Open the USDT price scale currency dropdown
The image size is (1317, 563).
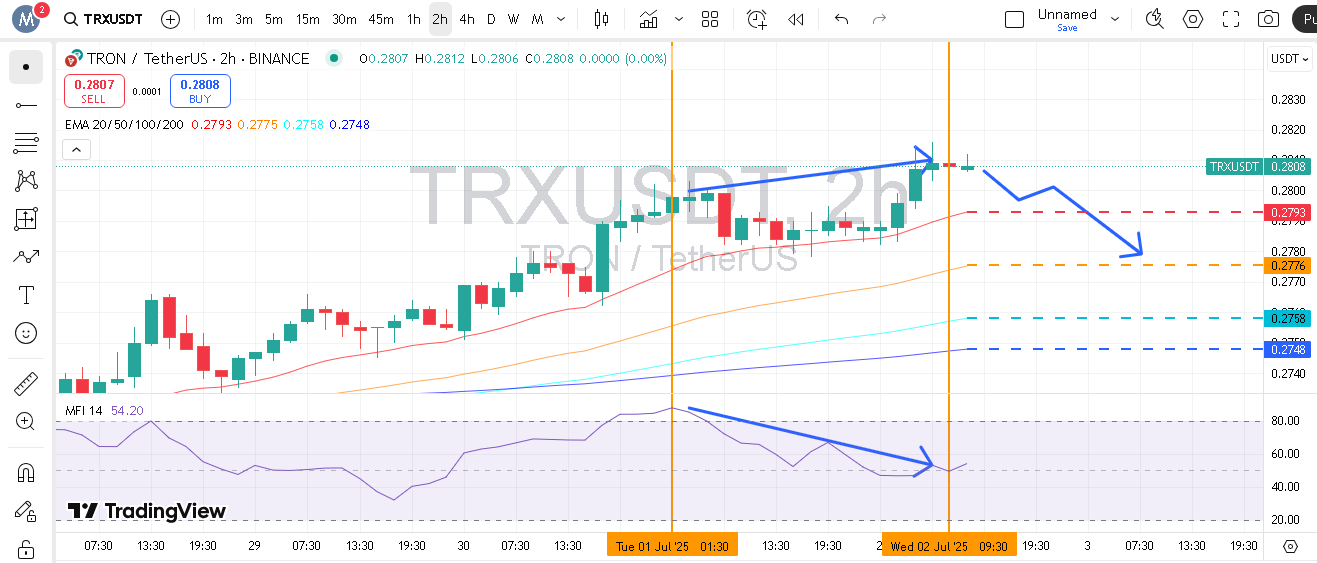pos(1290,59)
